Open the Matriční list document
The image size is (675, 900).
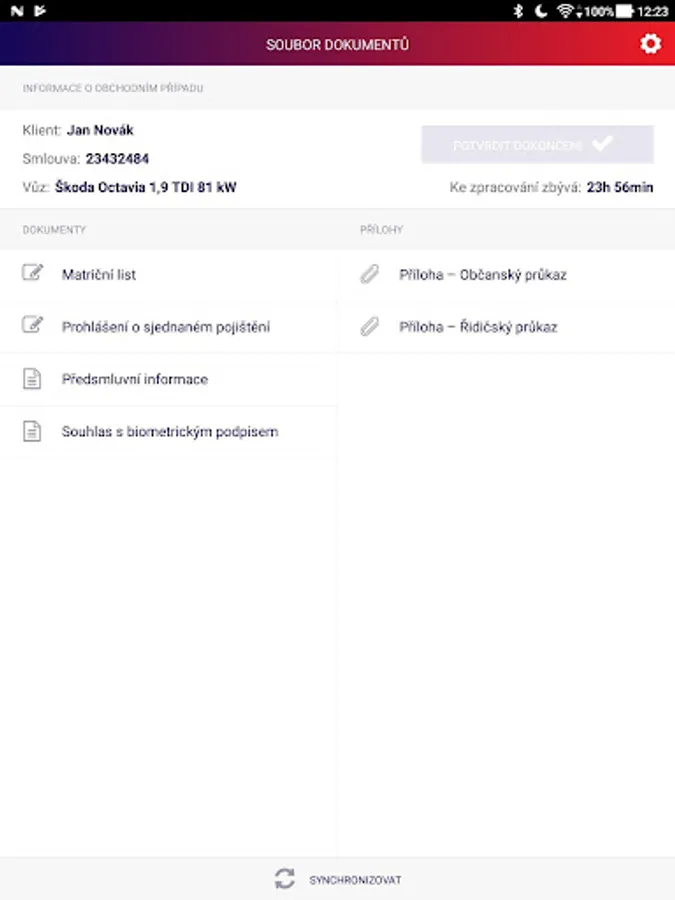click(x=169, y=275)
